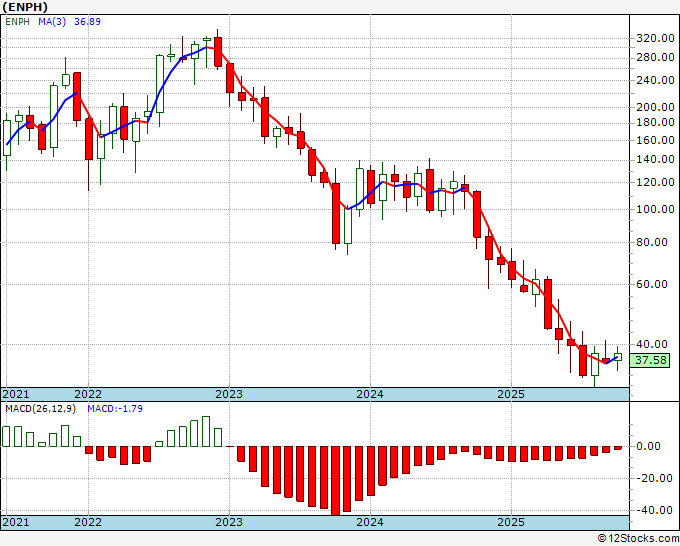Click the MA(3) indicator label
Viewport: 680px width, 546px height.
(52, 21)
